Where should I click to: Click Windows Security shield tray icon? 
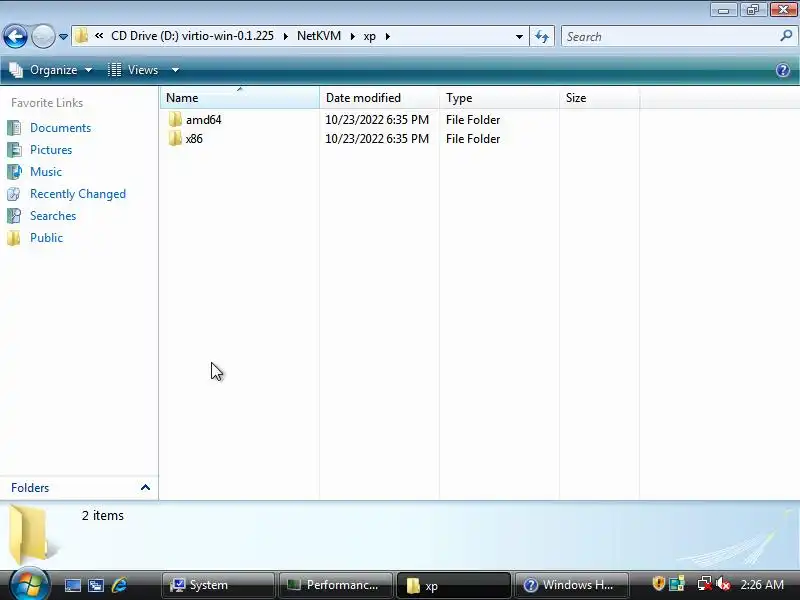coord(658,583)
